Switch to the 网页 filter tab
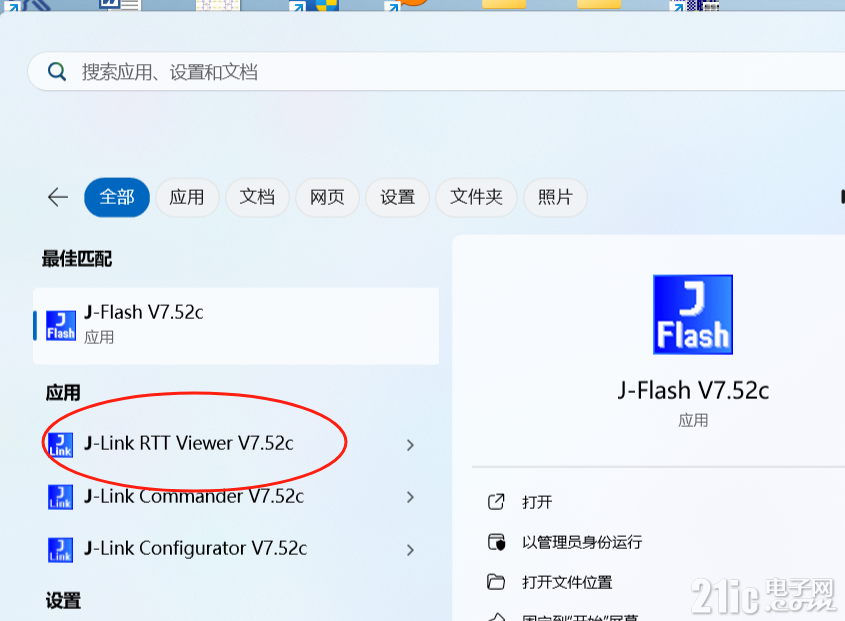The image size is (845, 621). [x=327, y=197]
